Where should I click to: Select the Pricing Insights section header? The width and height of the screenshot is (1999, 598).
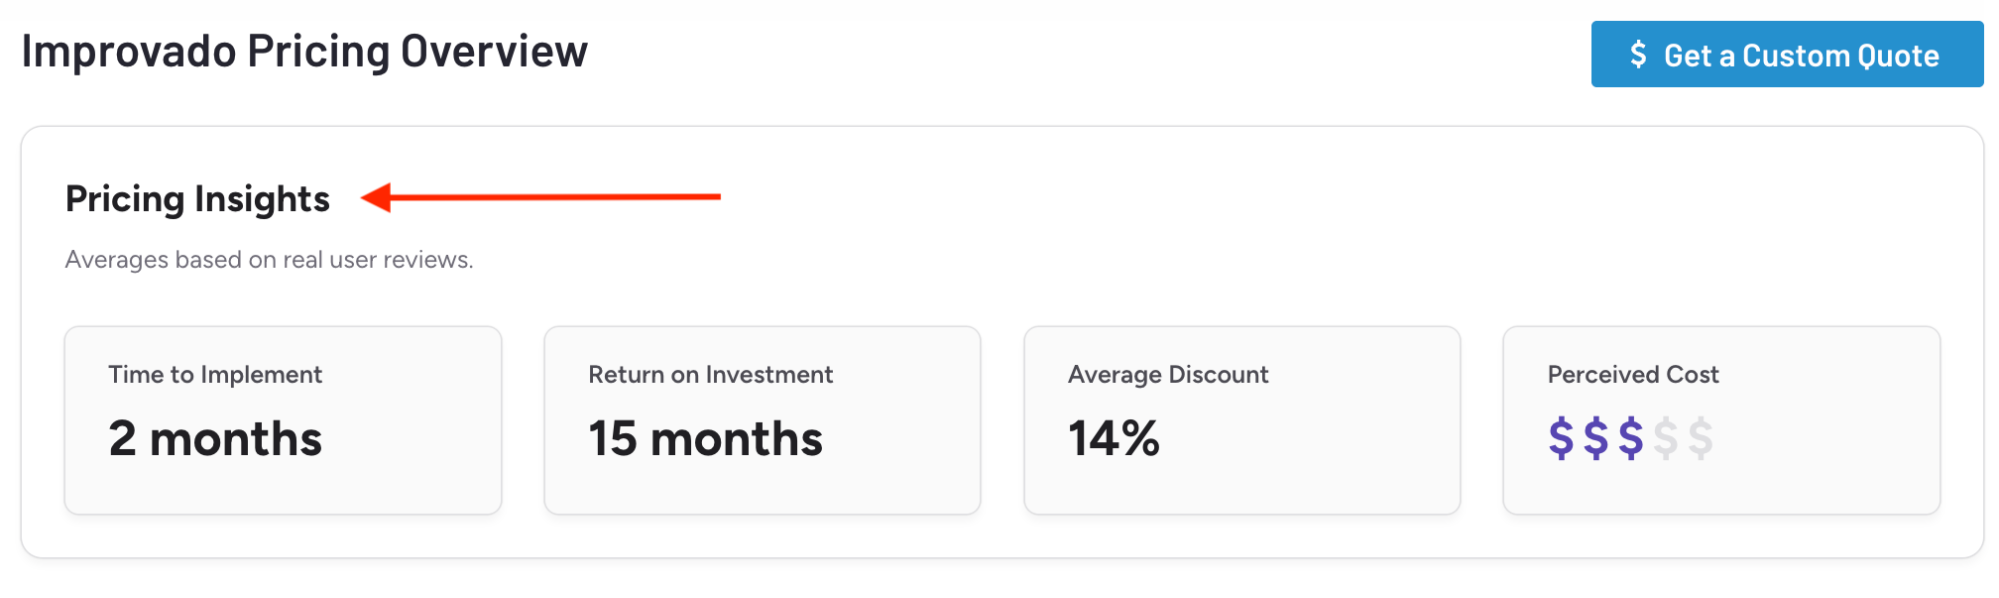(197, 199)
